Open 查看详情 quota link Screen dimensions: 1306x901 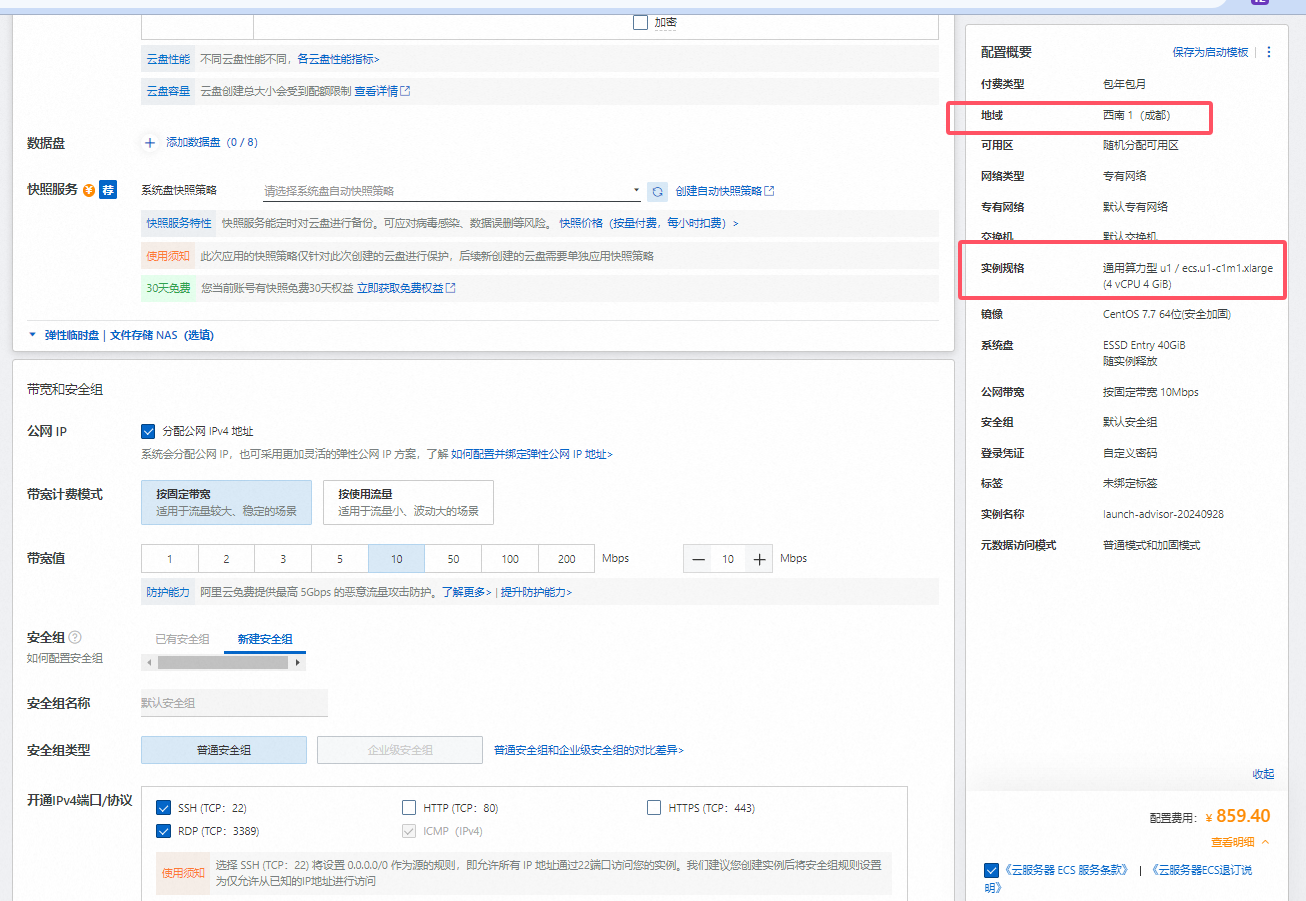(382, 91)
